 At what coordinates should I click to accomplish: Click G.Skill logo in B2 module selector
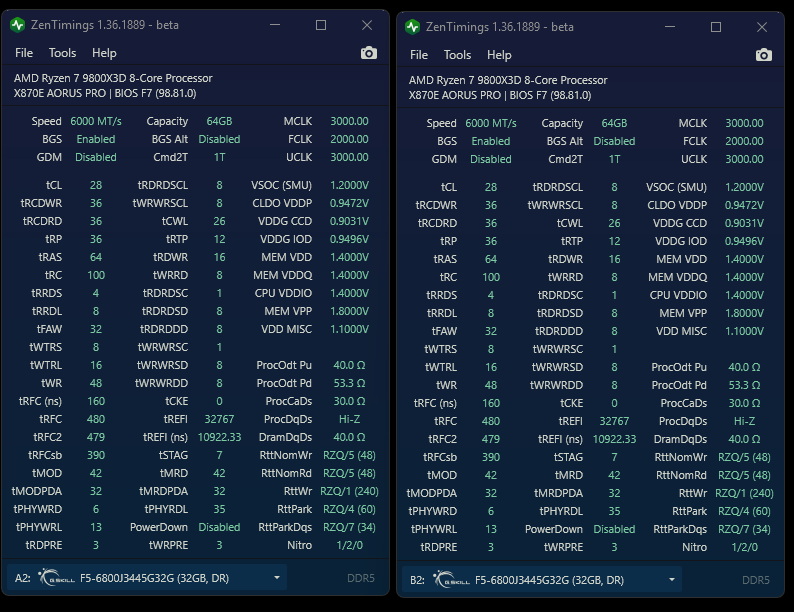click(x=451, y=579)
